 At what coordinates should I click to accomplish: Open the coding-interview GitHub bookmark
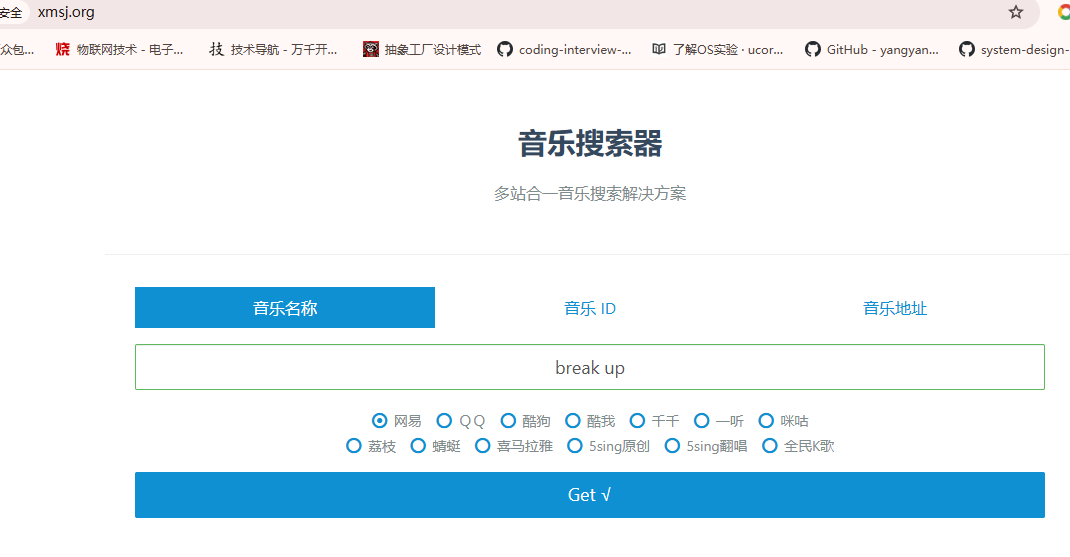(564, 49)
